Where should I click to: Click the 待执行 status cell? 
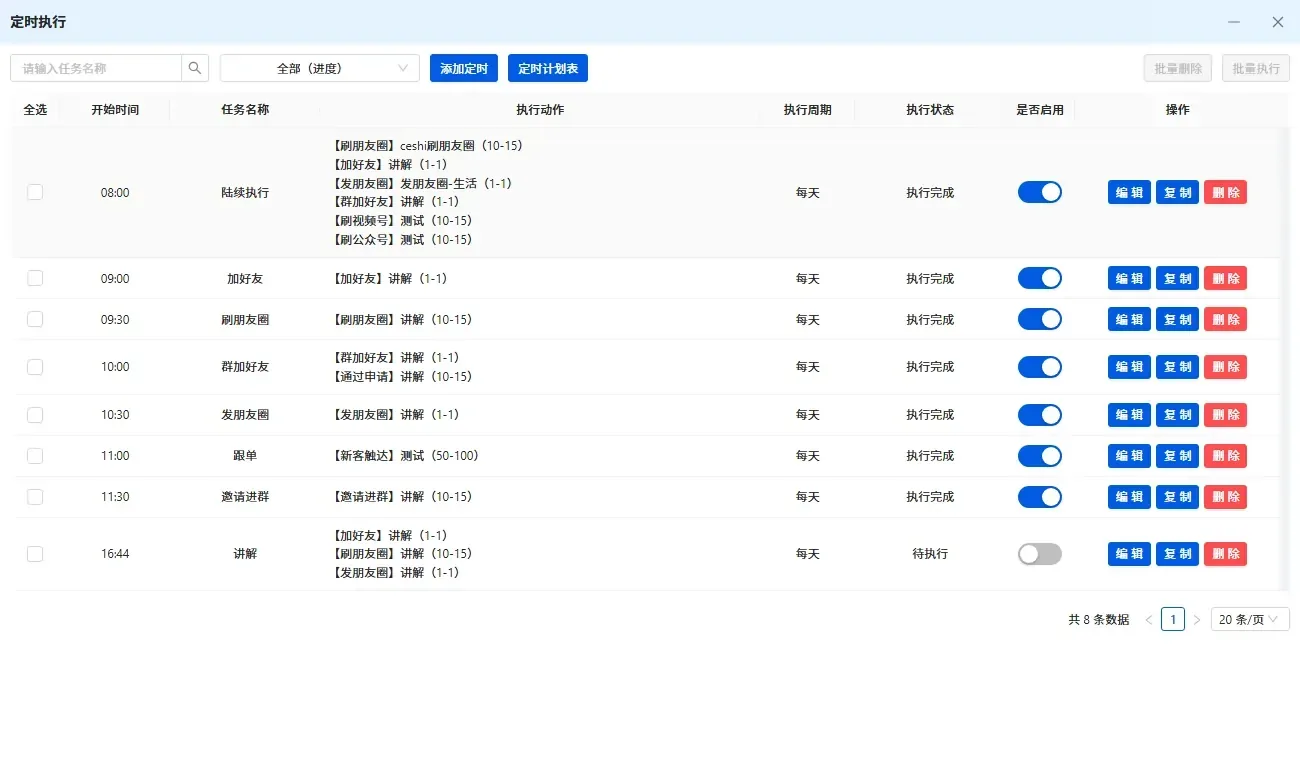[x=930, y=553]
